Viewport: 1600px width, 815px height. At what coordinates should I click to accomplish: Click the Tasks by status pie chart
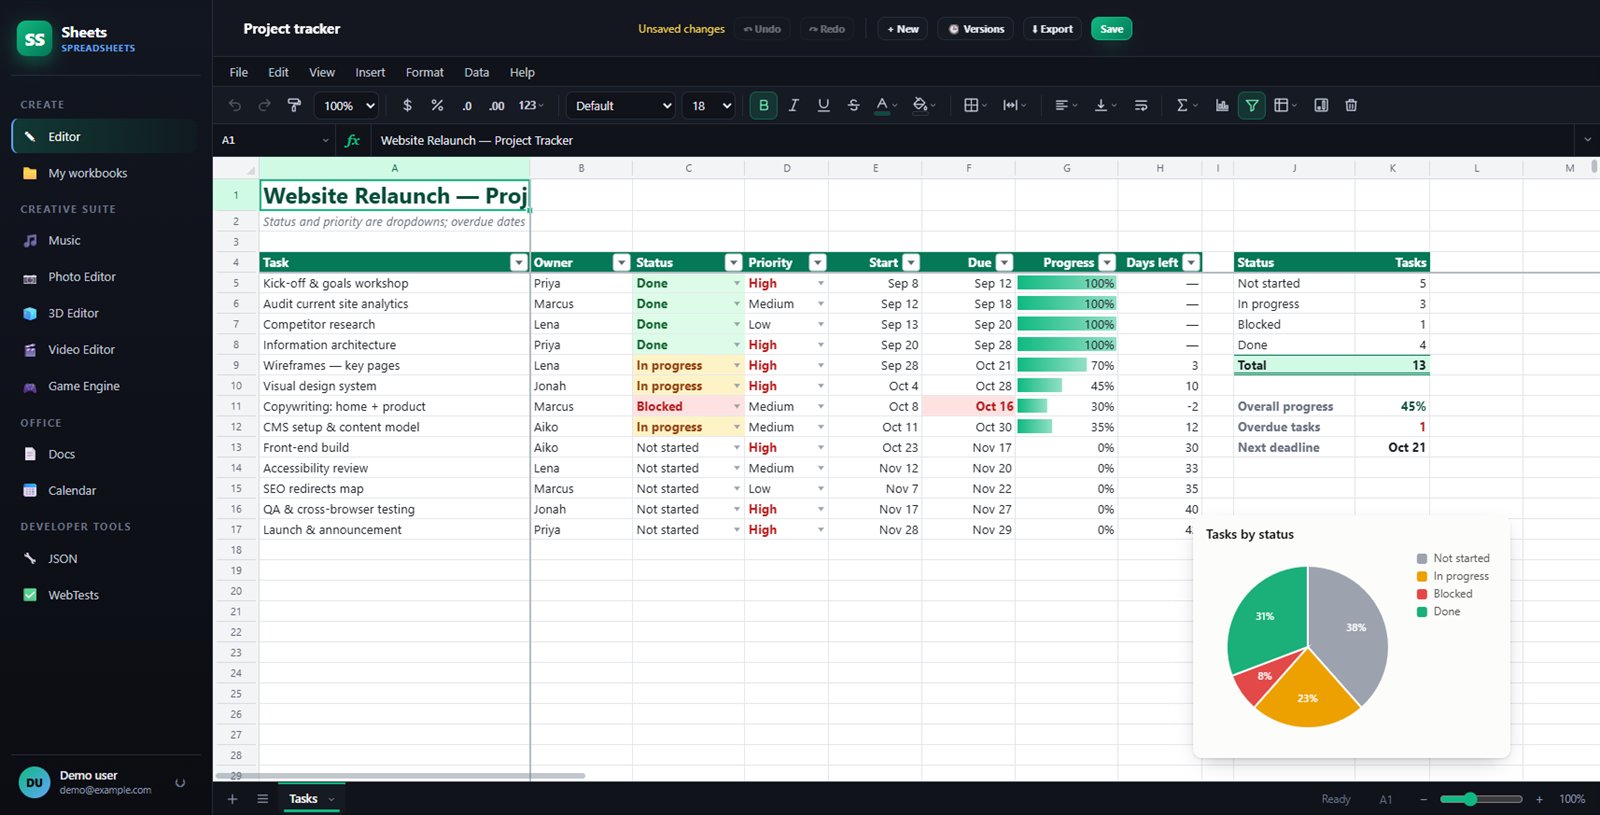coord(1307,646)
